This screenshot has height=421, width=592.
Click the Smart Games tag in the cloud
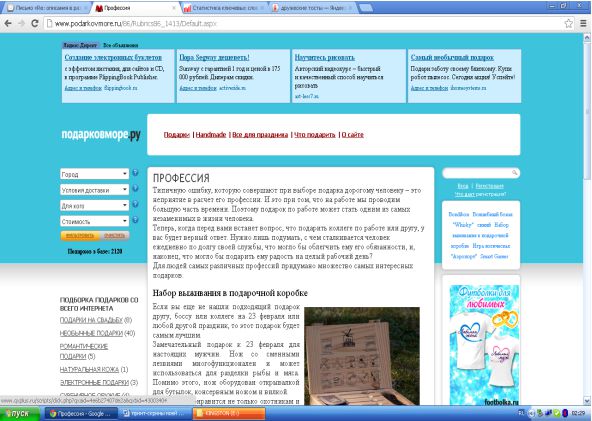pos(494,256)
